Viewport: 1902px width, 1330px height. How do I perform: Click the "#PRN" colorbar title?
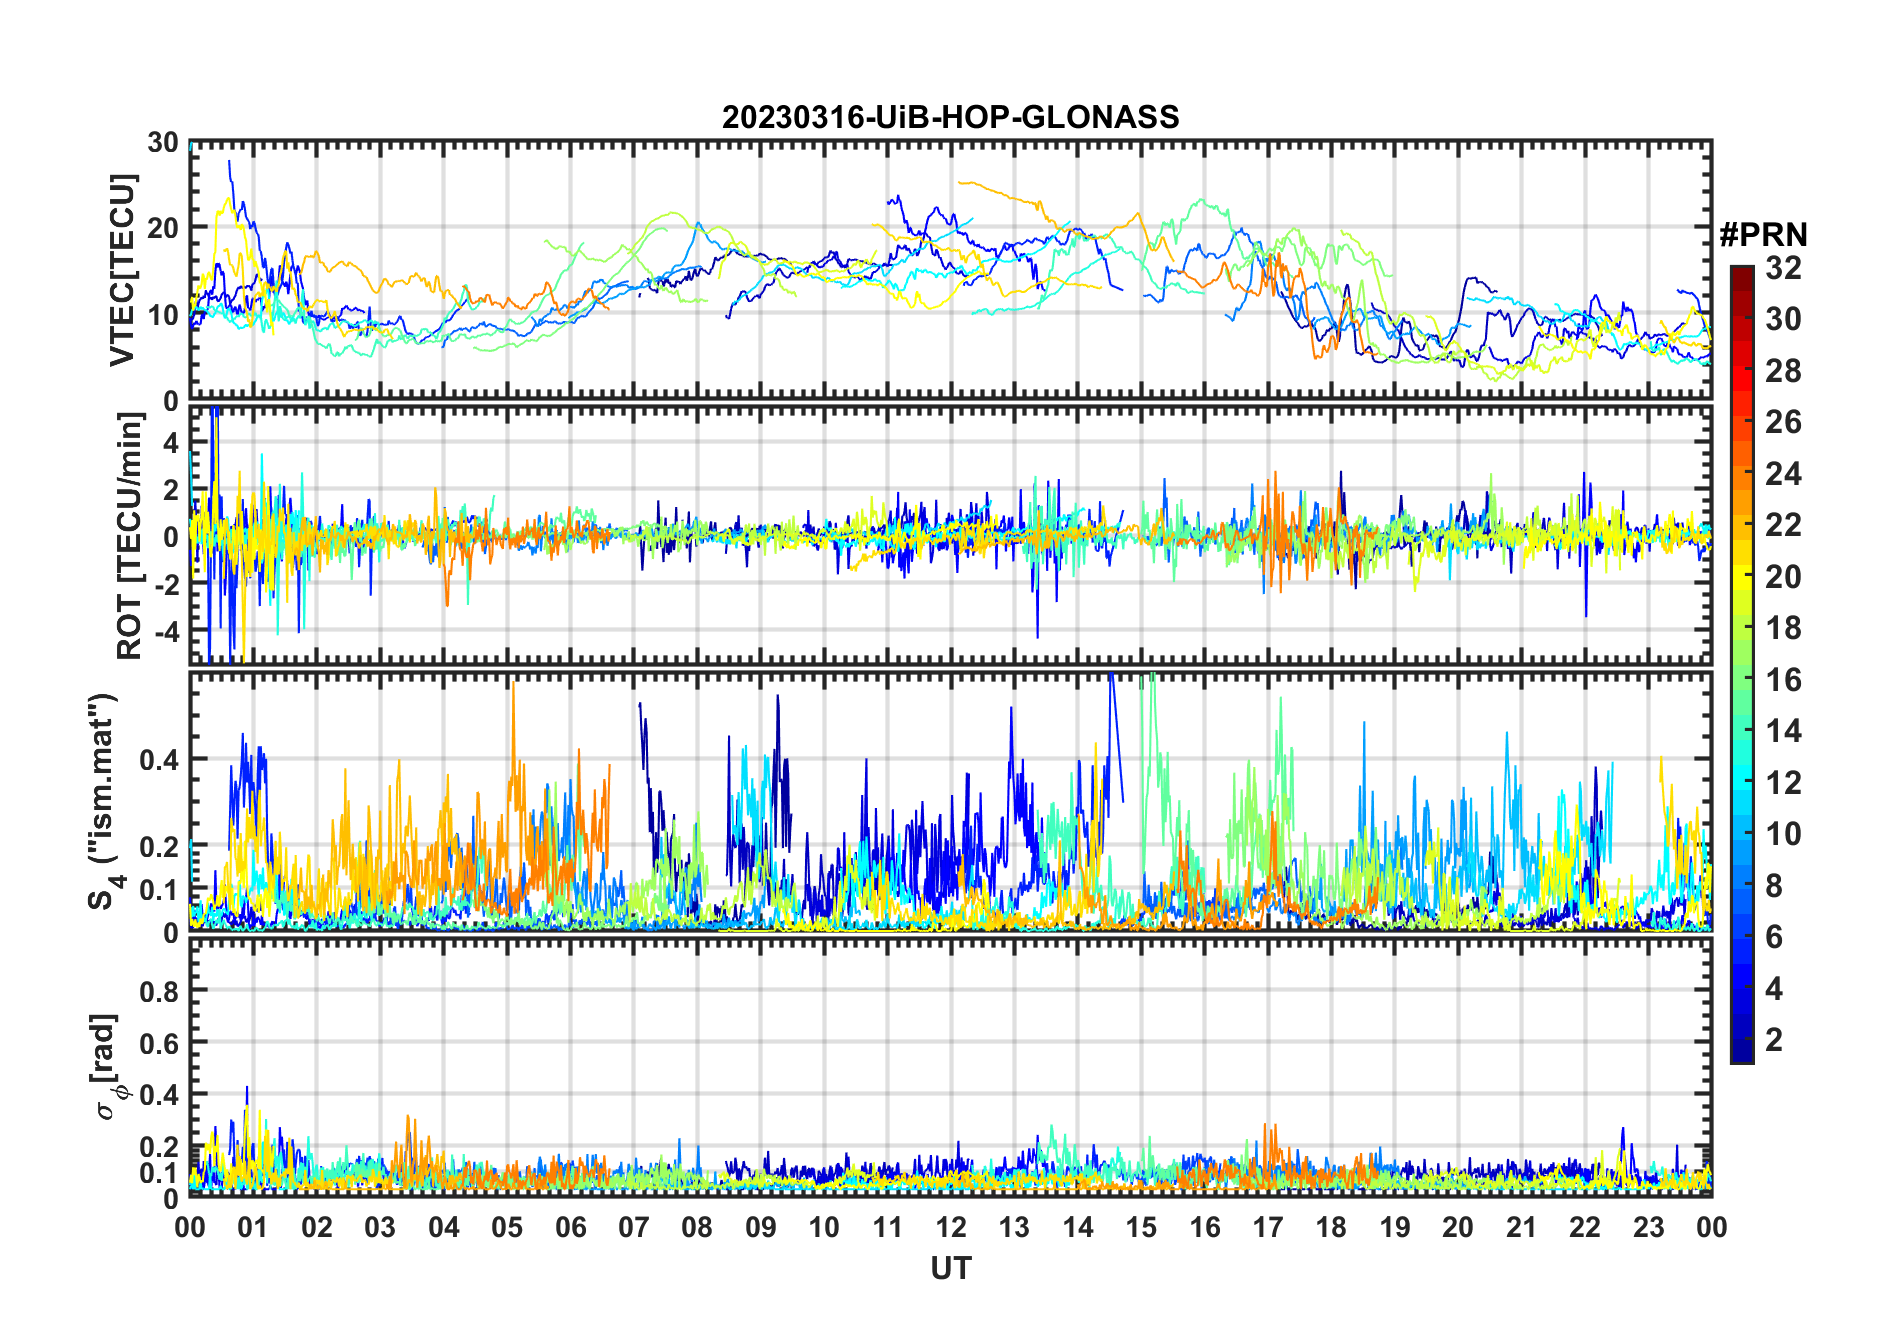point(1764,235)
